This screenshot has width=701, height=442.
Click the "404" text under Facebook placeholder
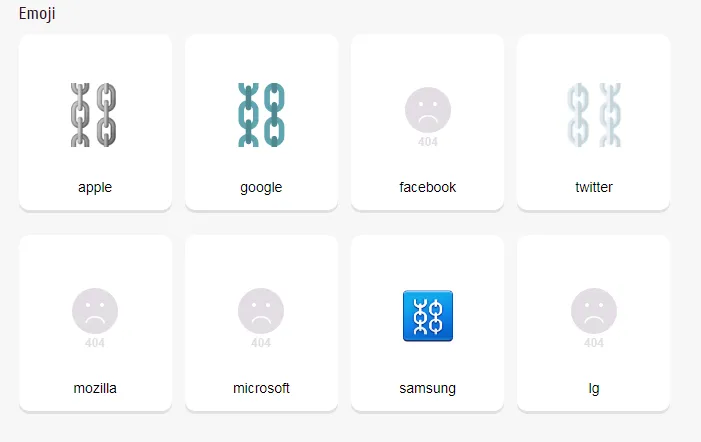click(428, 142)
